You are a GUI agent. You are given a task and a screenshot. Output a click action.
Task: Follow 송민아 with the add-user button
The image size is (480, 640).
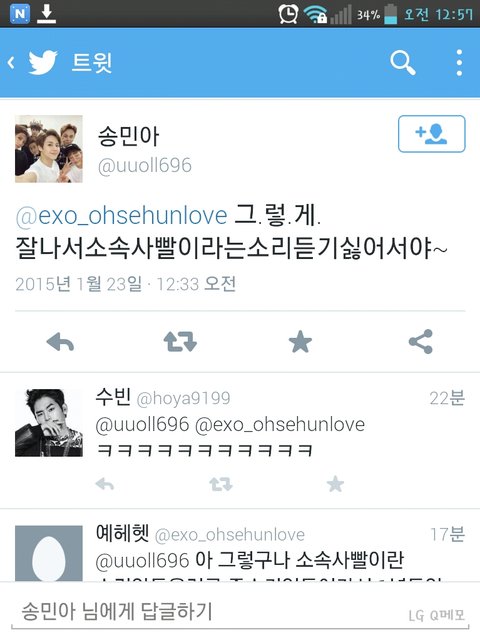pyautogui.click(x=431, y=134)
